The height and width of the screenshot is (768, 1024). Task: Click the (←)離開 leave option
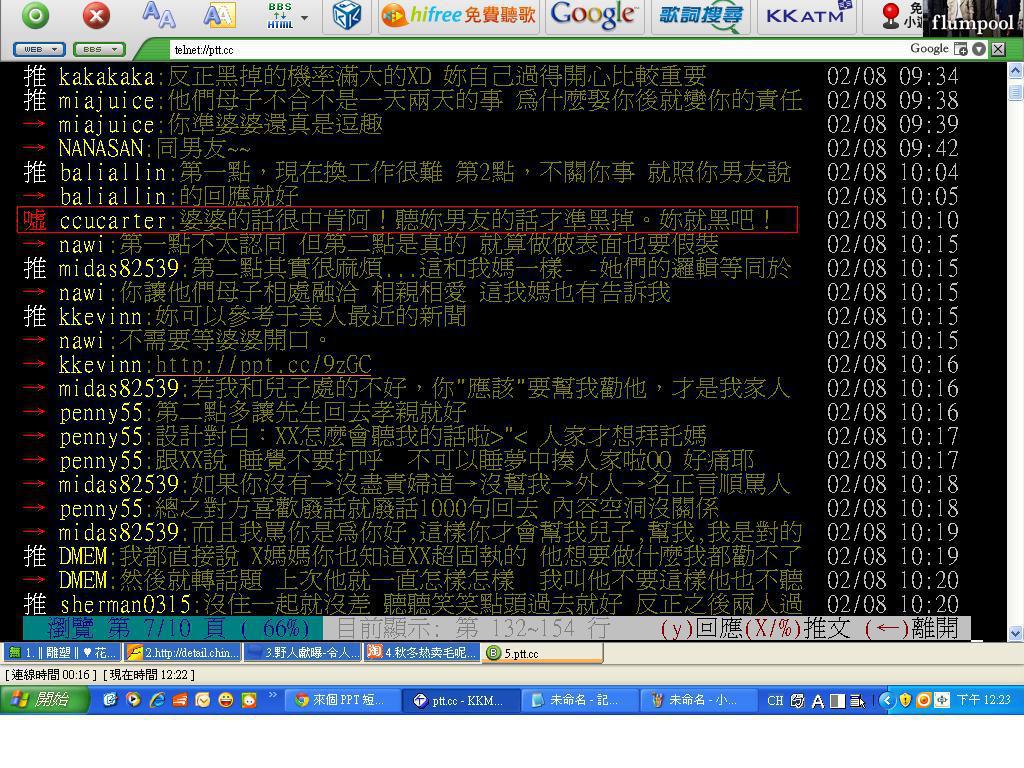[x=911, y=629]
